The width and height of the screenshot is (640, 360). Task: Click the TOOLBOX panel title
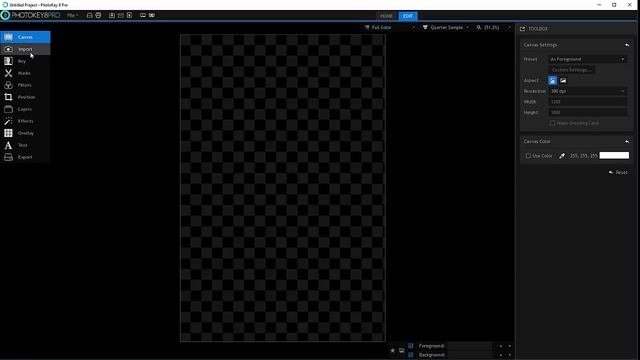(x=538, y=29)
